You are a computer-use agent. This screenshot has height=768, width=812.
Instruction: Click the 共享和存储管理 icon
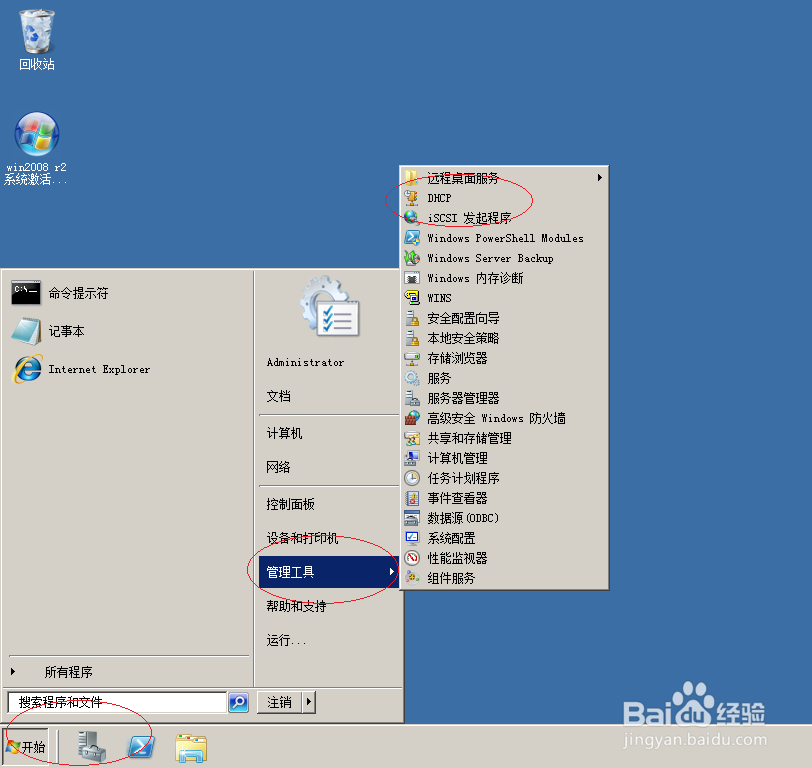click(412, 438)
